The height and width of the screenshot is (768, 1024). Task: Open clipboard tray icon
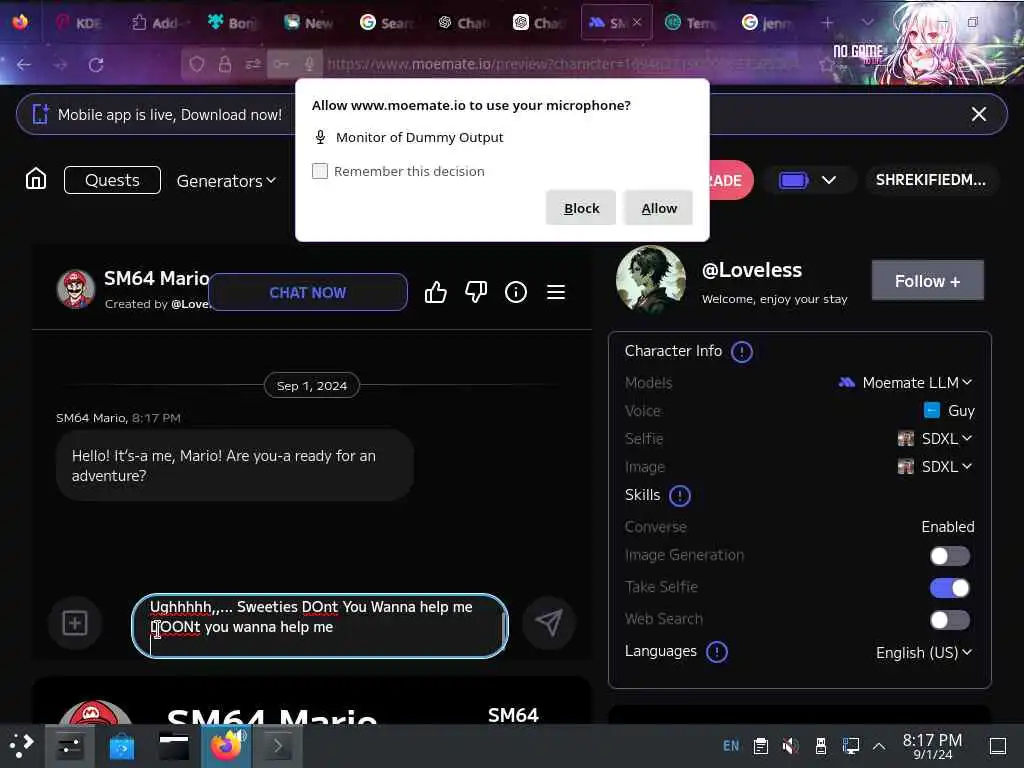pyautogui.click(x=760, y=745)
